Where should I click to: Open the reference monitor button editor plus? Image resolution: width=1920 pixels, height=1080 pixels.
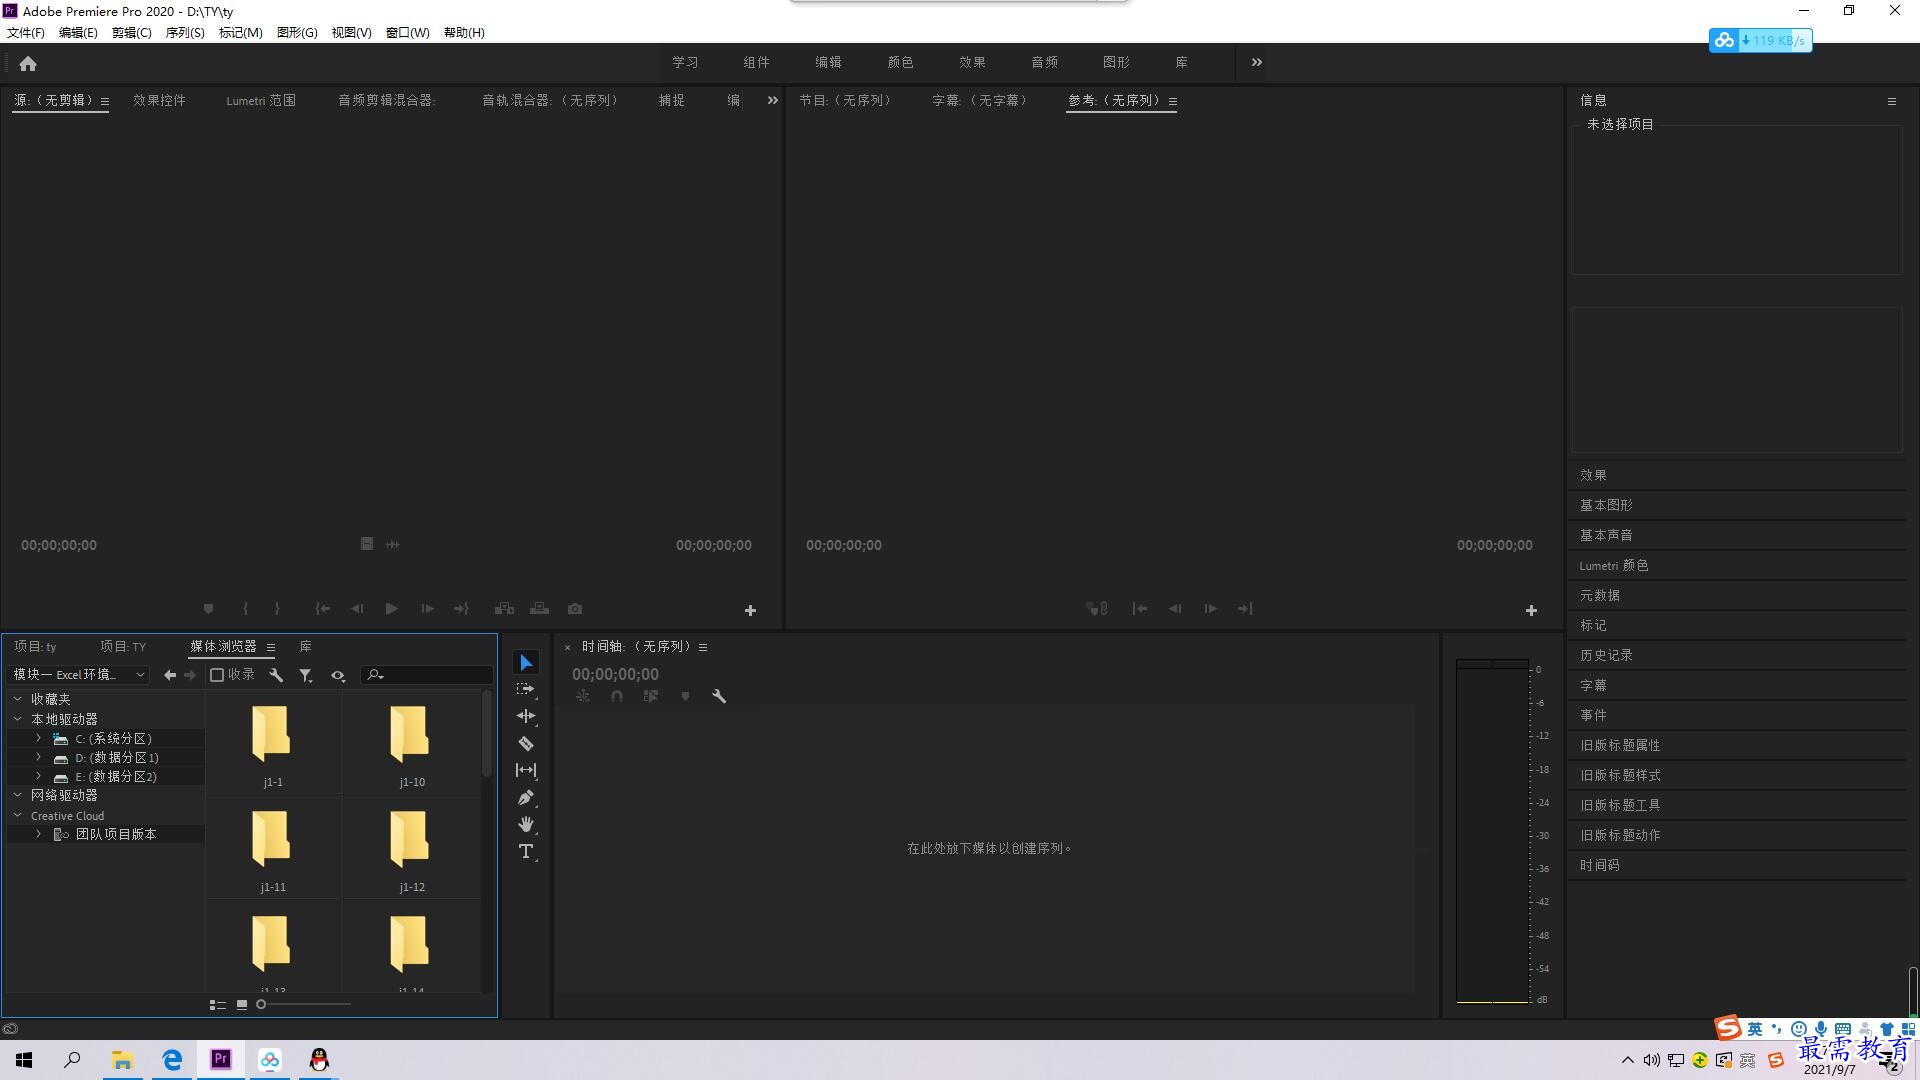tap(1531, 610)
